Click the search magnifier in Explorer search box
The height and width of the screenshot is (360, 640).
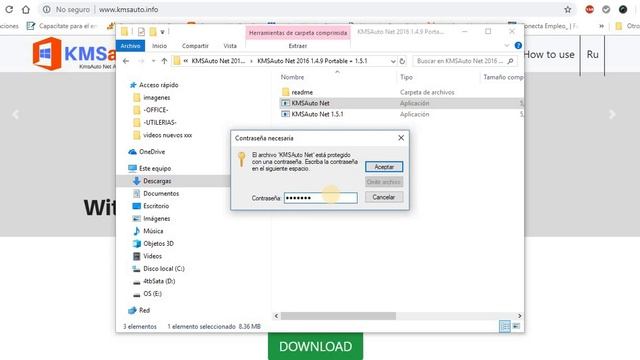510,61
